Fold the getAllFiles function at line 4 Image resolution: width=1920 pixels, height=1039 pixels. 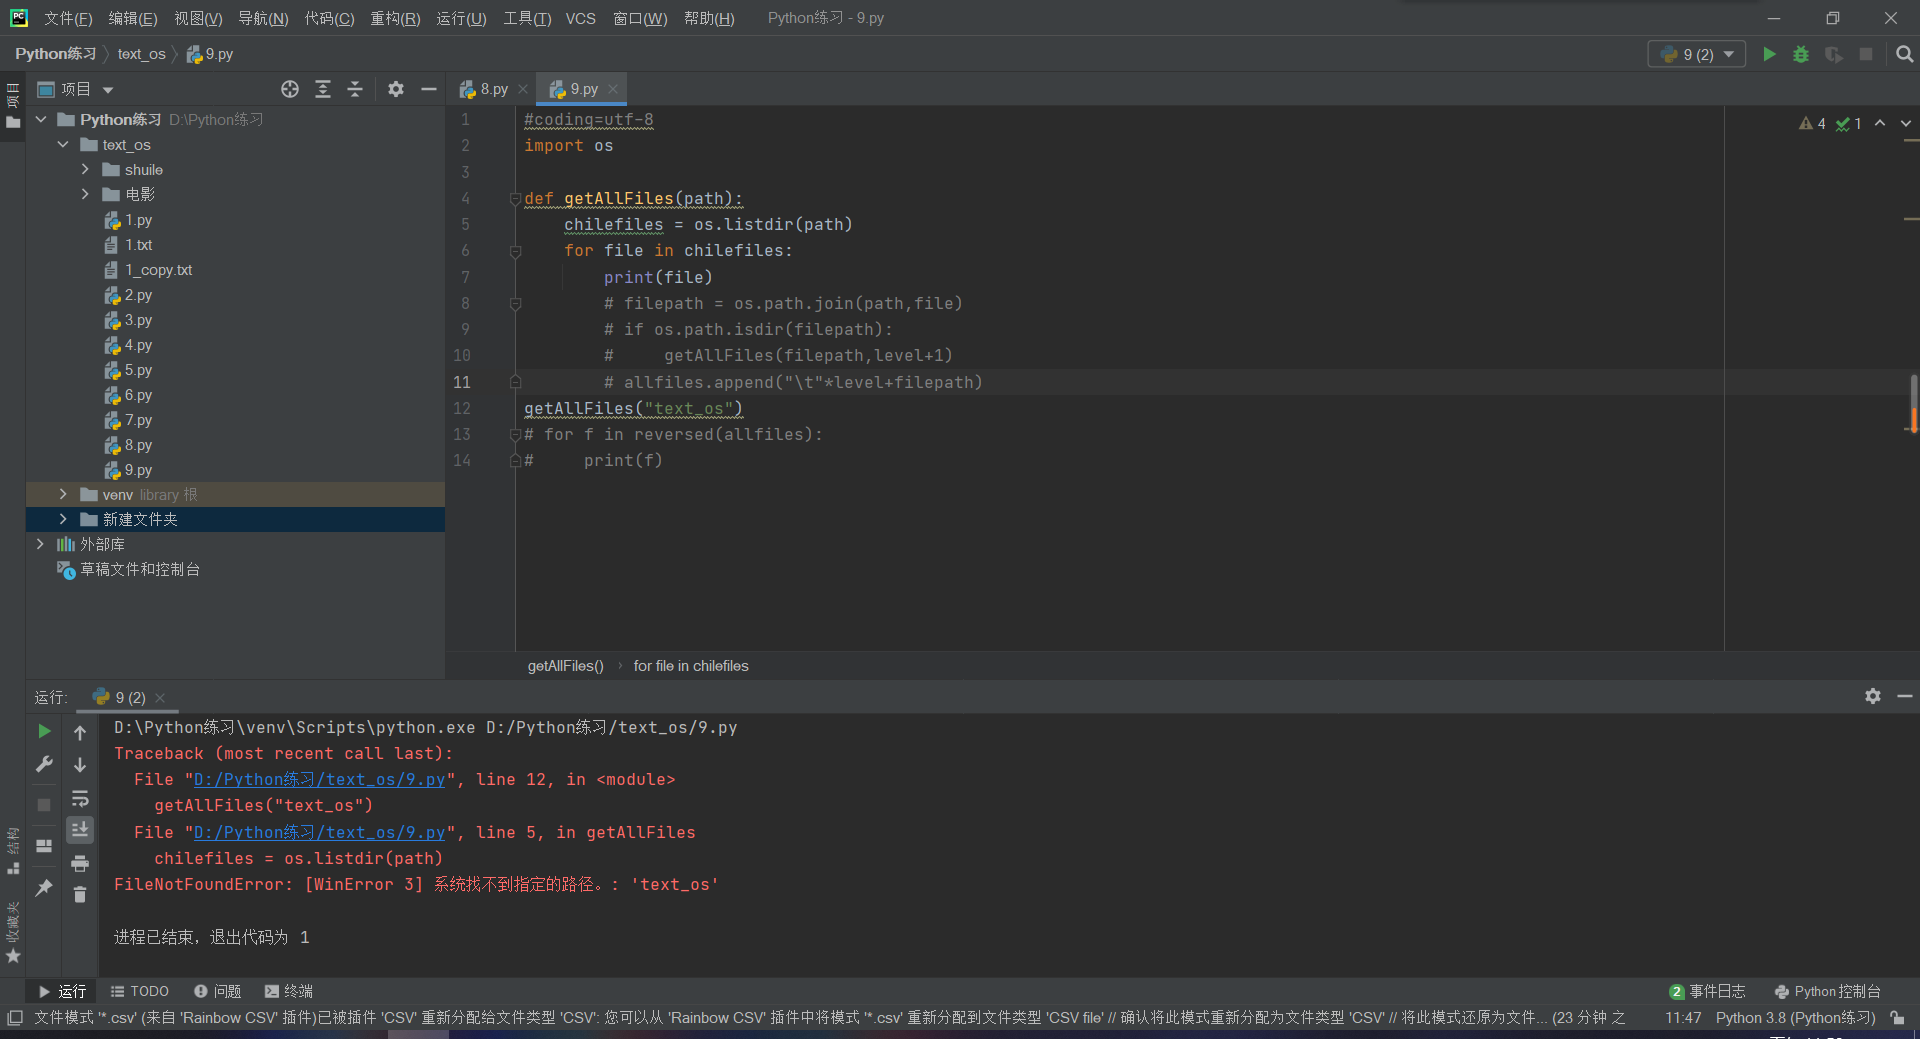click(515, 198)
